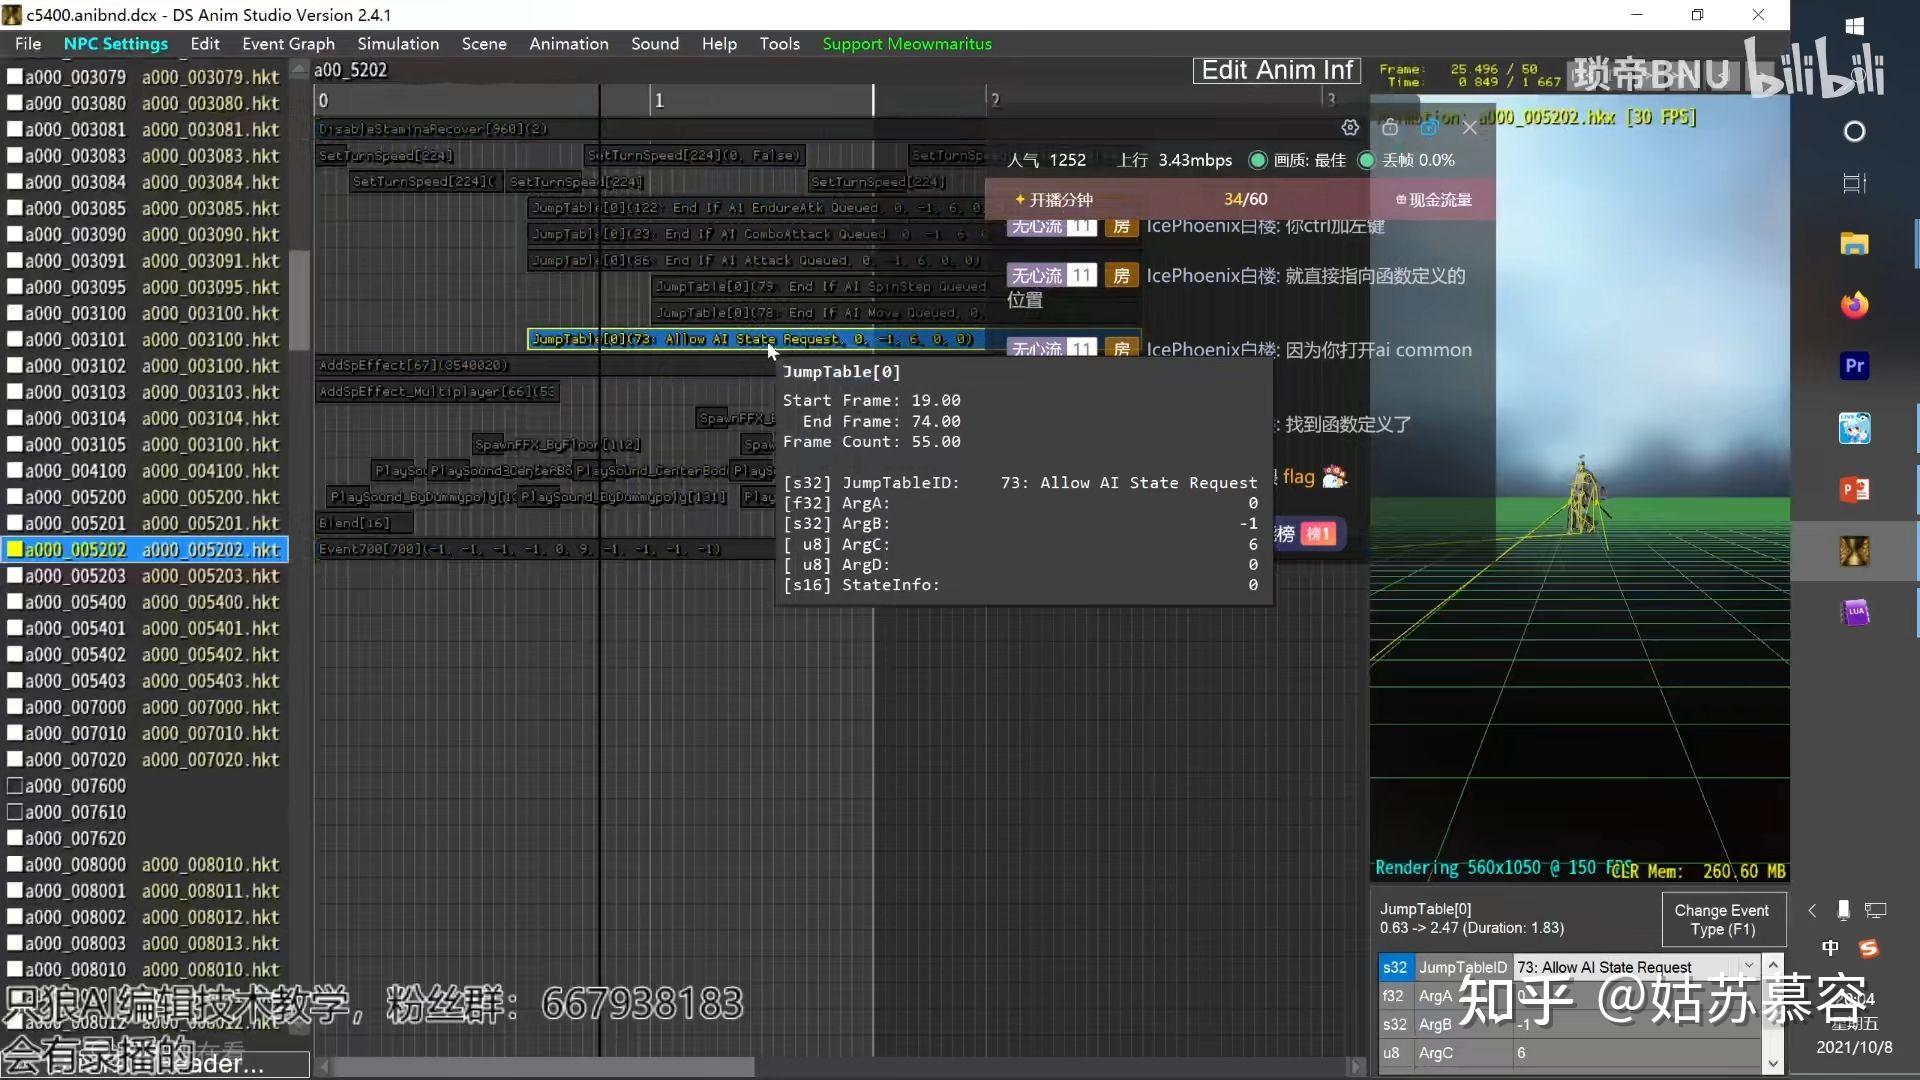Open the NPC Settings menu

(x=115, y=44)
